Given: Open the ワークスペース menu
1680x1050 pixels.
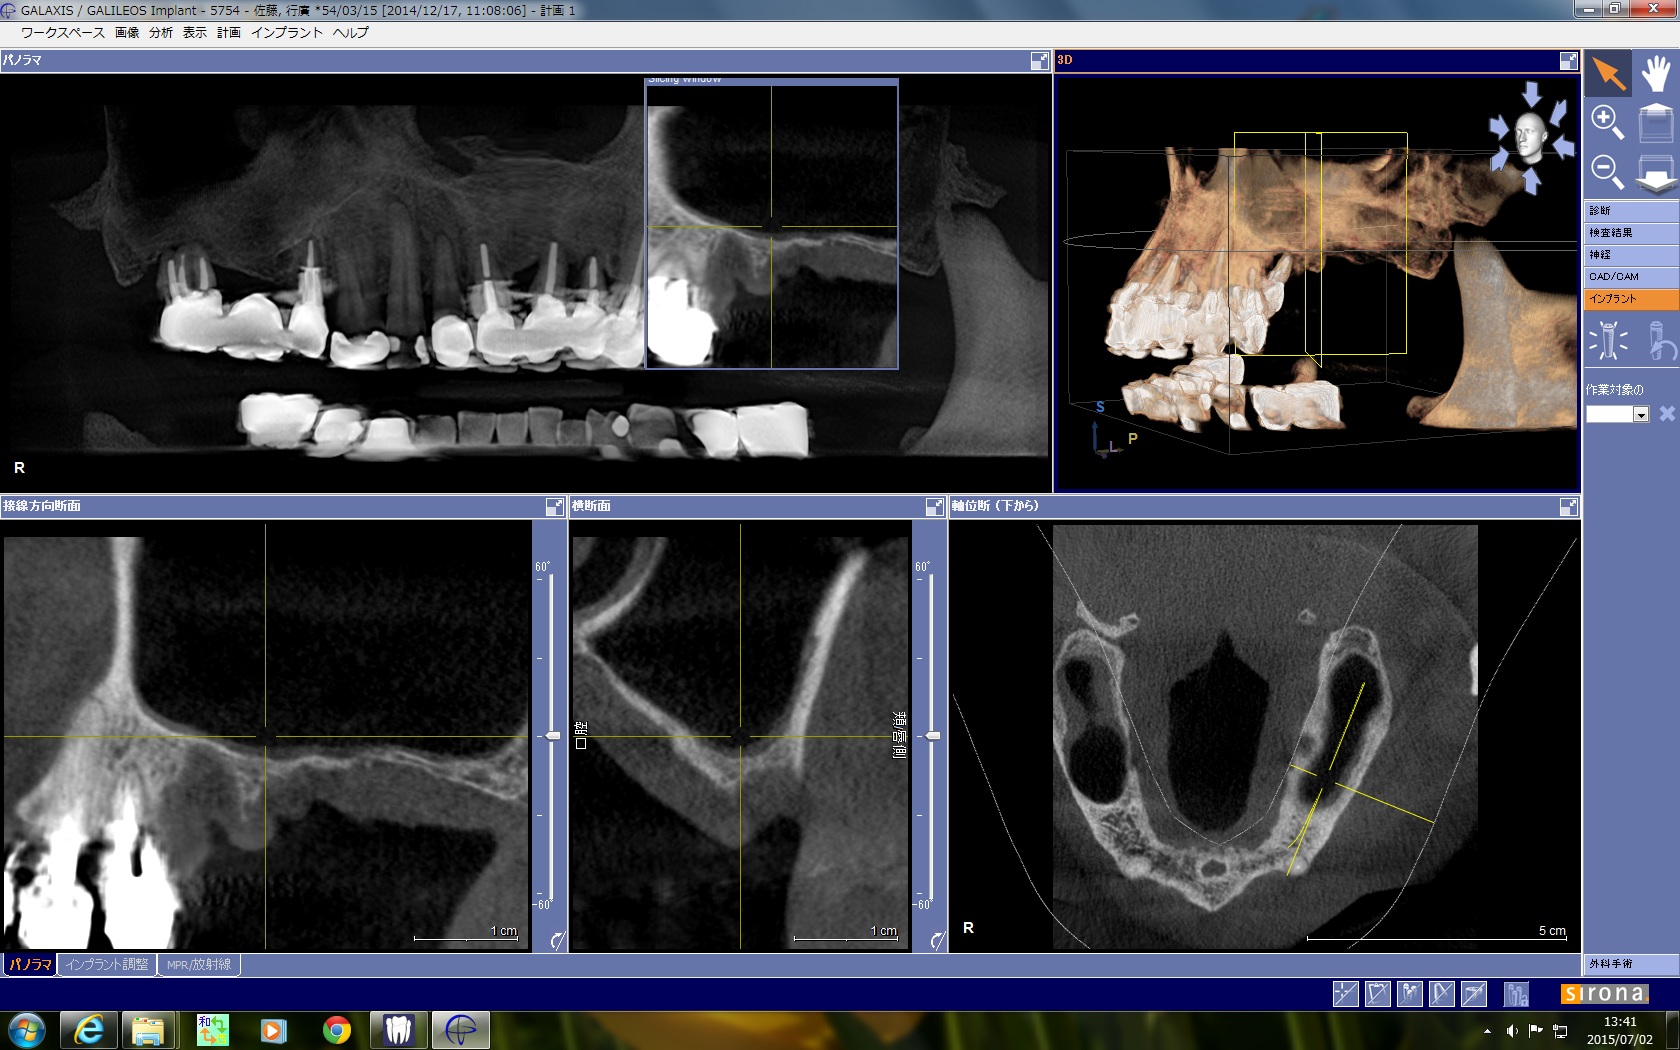Looking at the screenshot, I should tap(62, 32).
